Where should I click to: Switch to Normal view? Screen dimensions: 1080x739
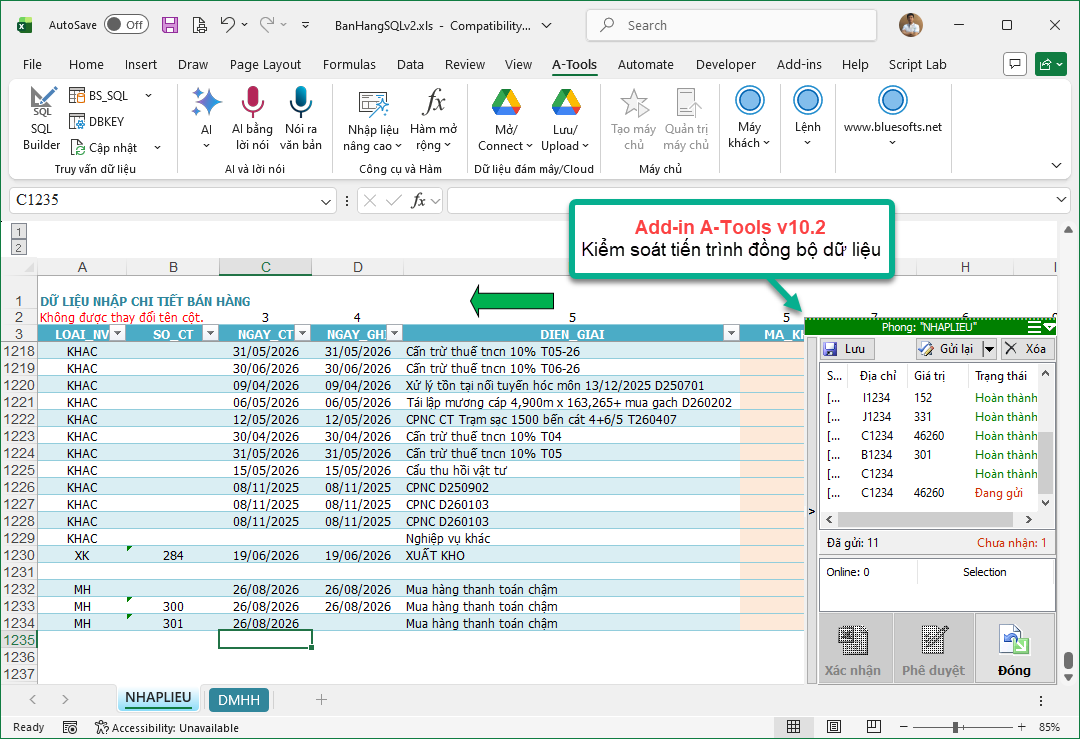pyautogui.click(x=793, y=727)
